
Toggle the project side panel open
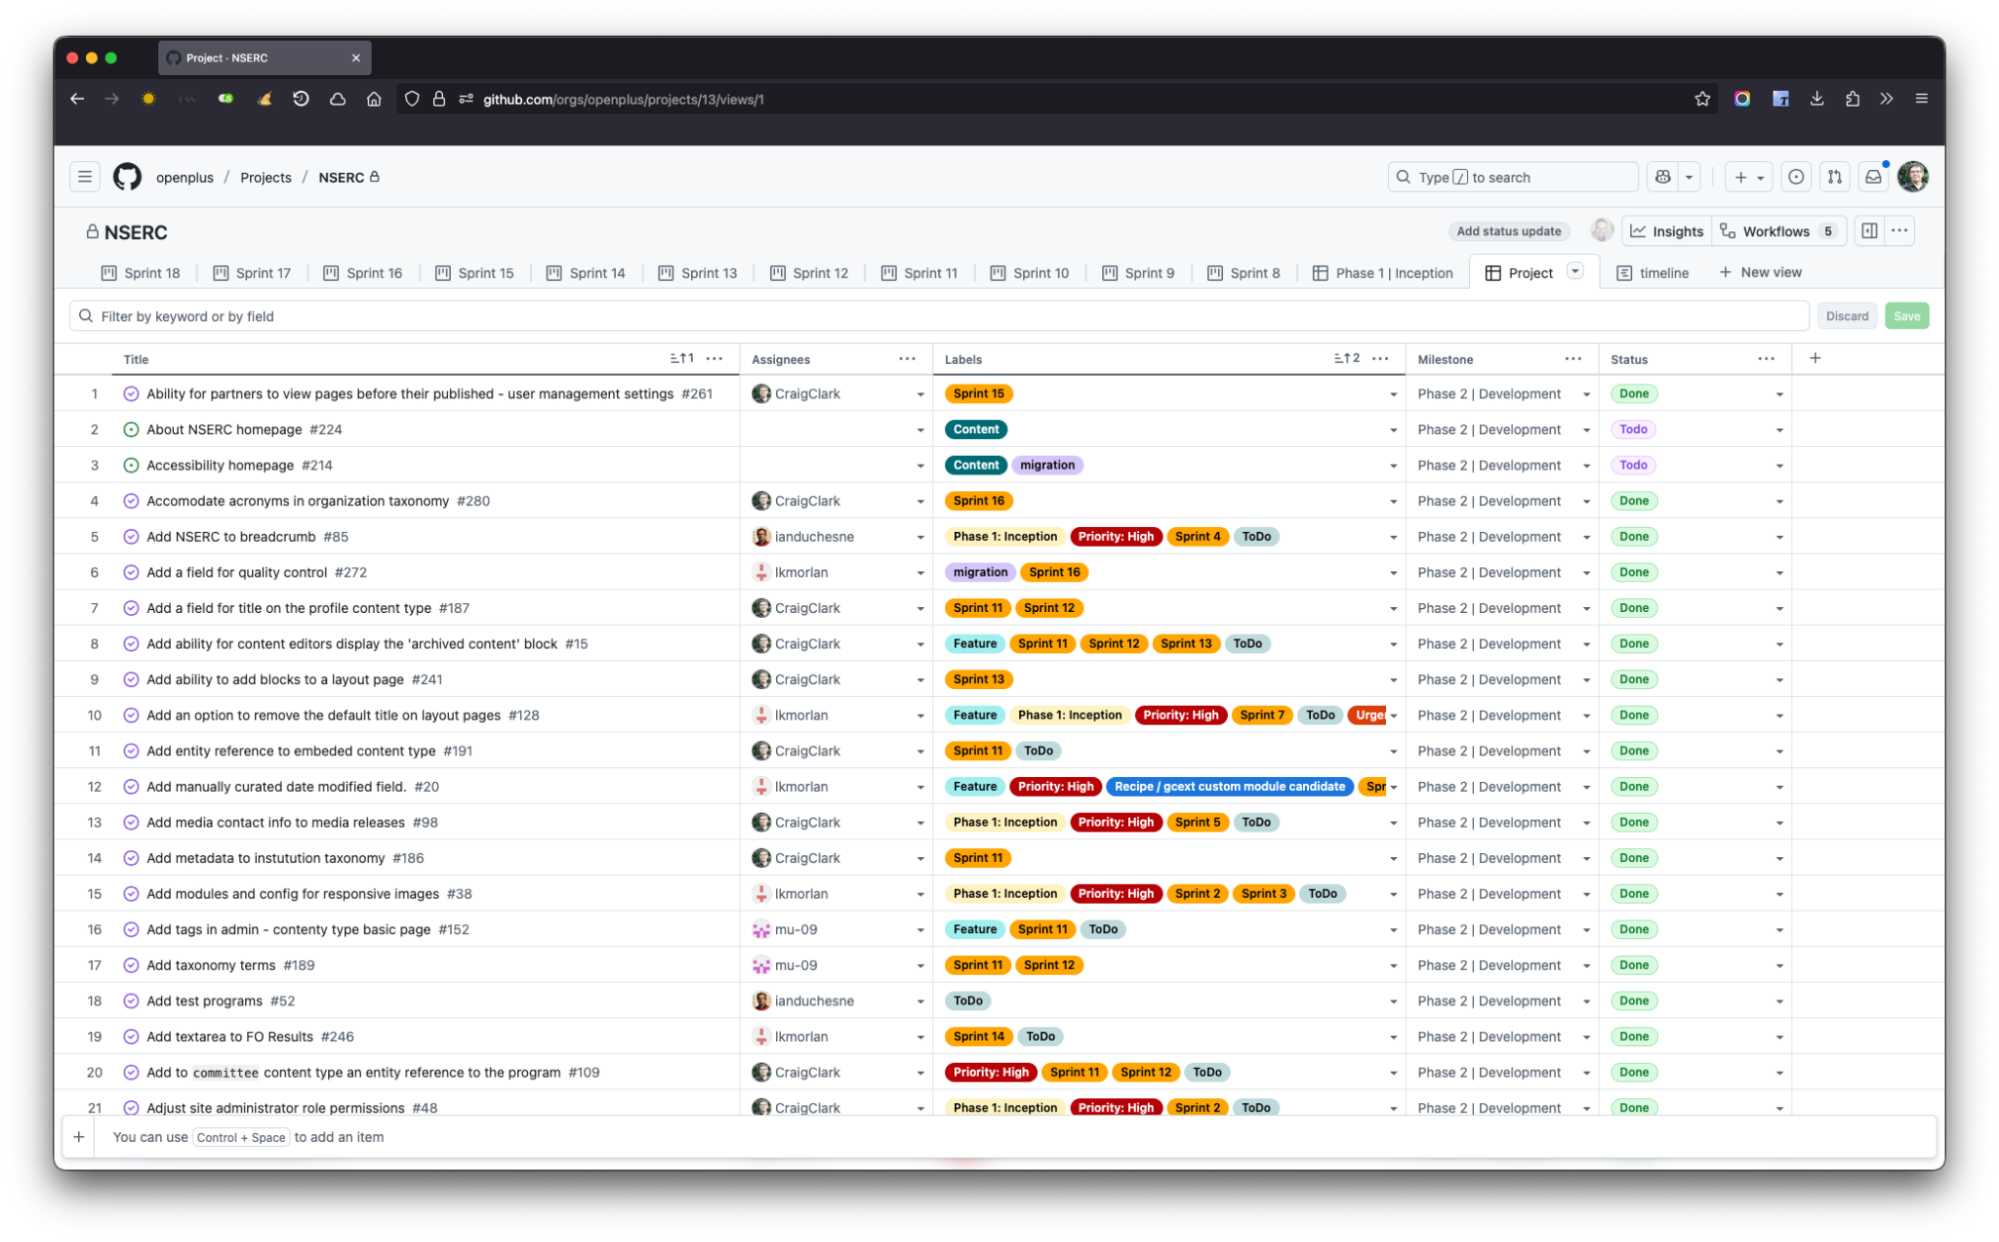point(1869,230)
